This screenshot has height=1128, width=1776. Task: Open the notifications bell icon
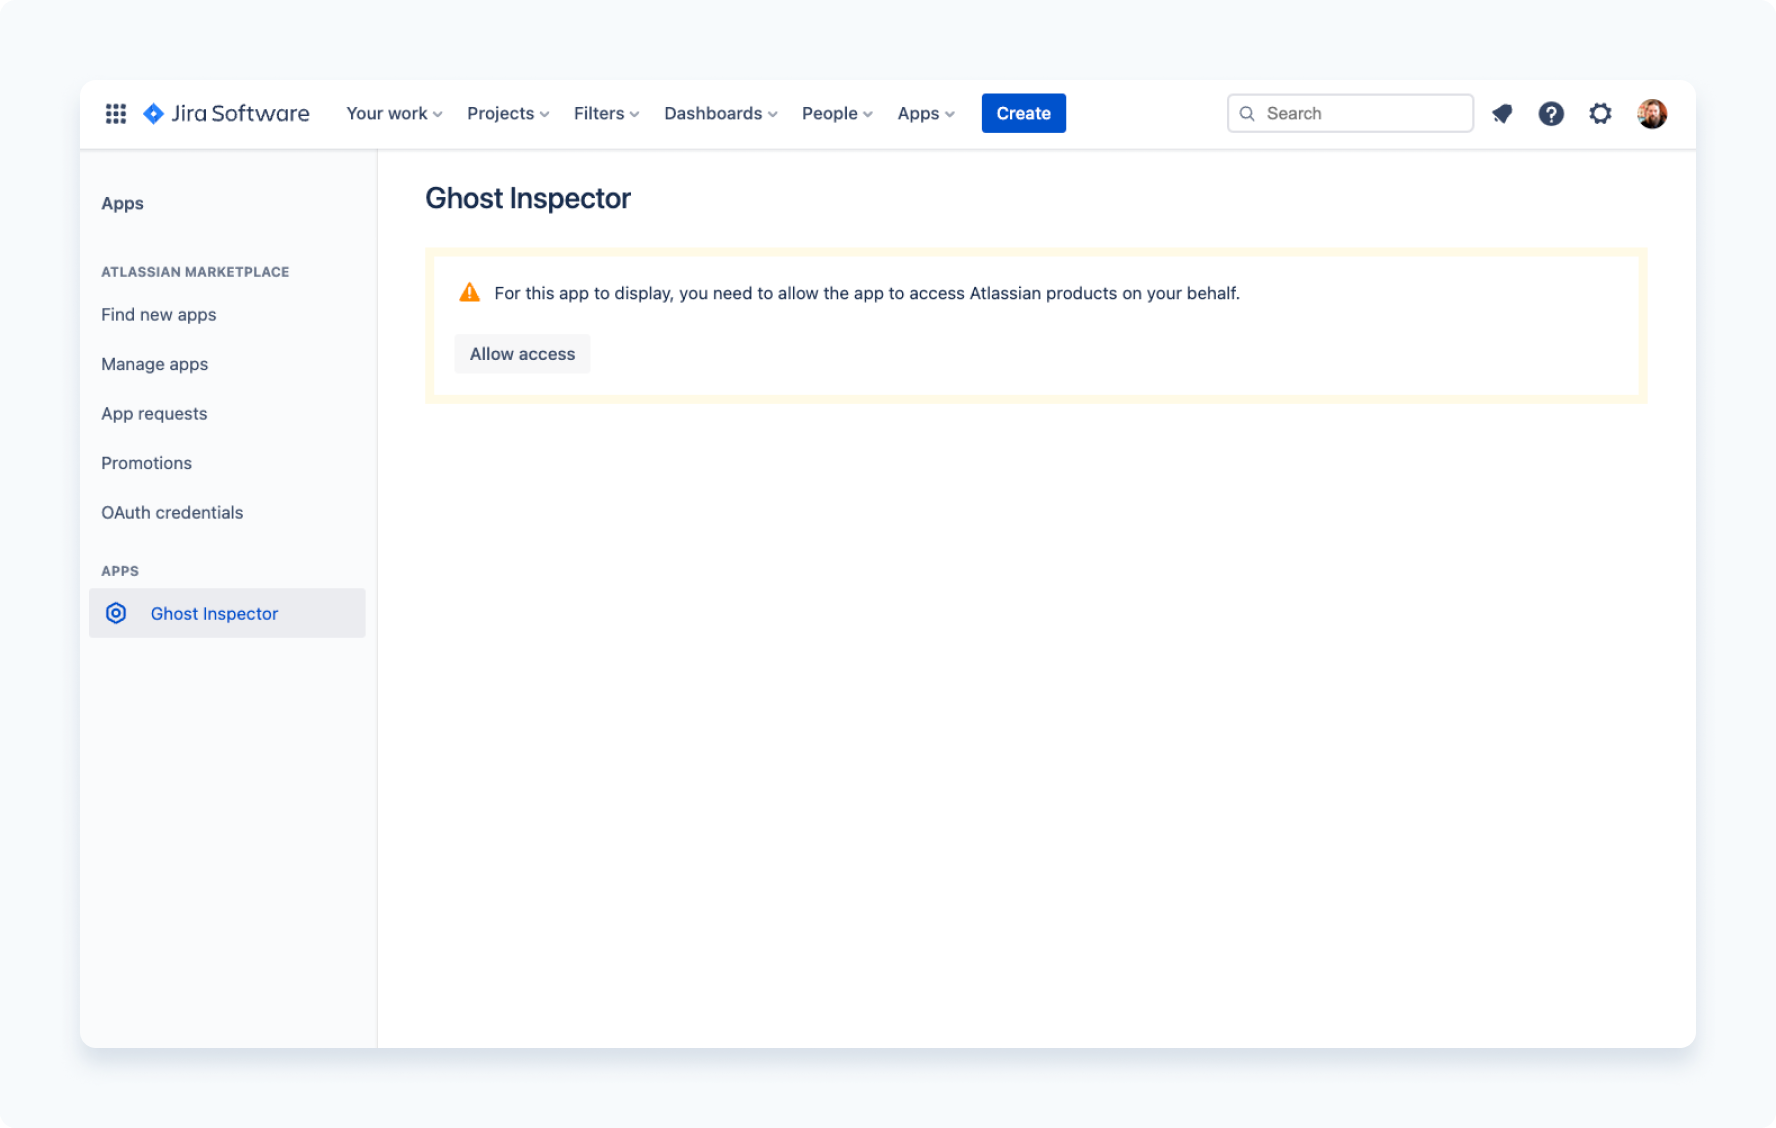pos(1502,114)
